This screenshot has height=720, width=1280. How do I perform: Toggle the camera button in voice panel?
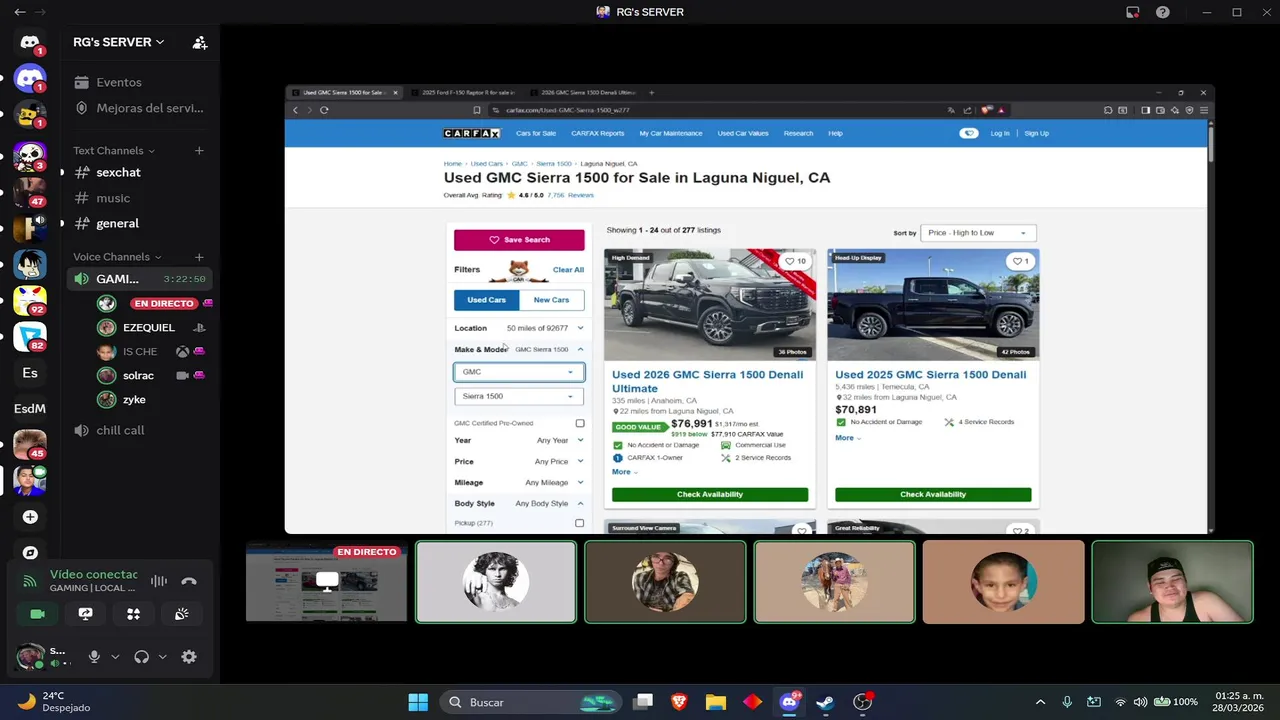37,614
